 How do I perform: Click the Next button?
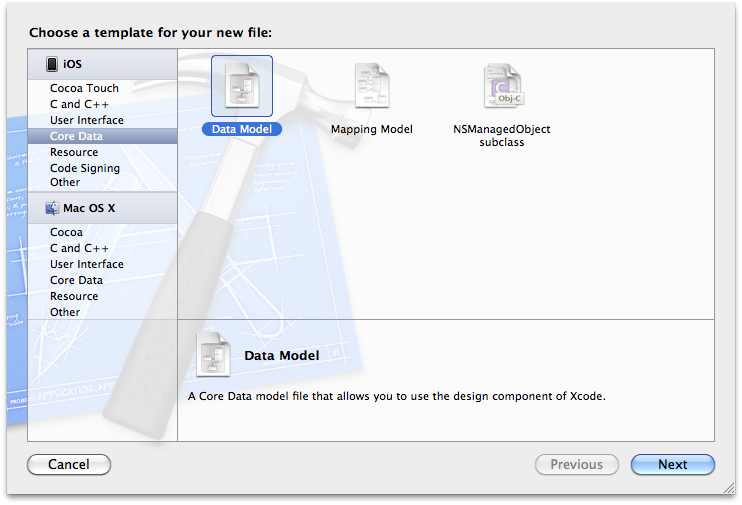(673, 464)
